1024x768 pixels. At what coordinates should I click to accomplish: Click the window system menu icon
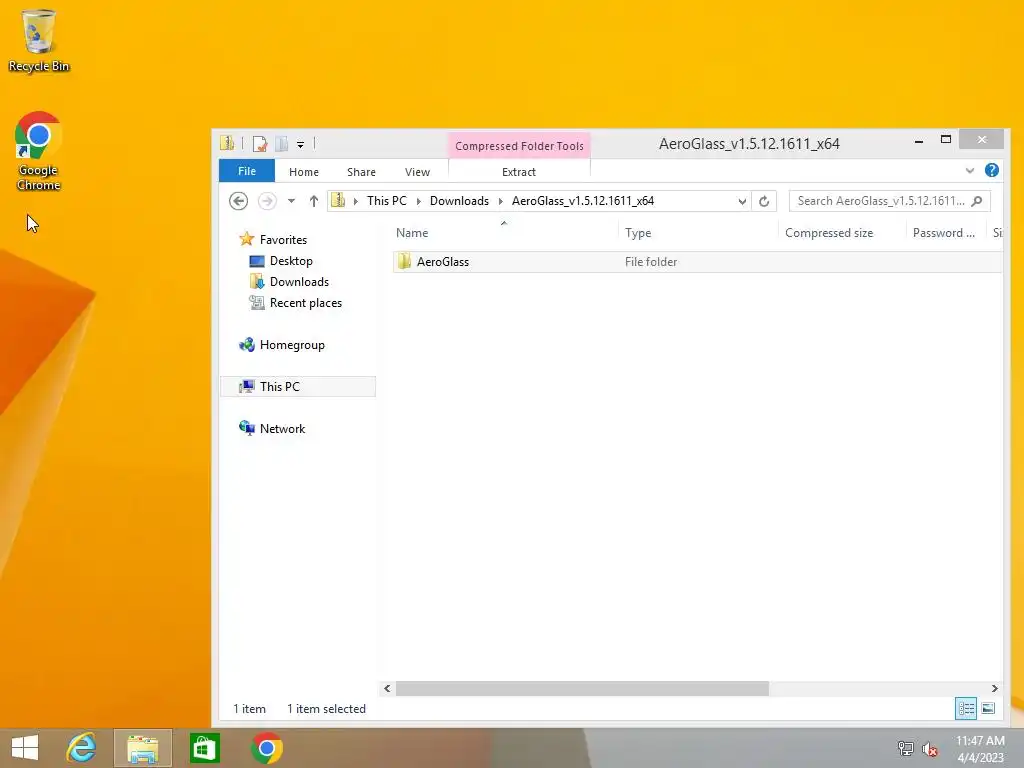pos(227,143)
